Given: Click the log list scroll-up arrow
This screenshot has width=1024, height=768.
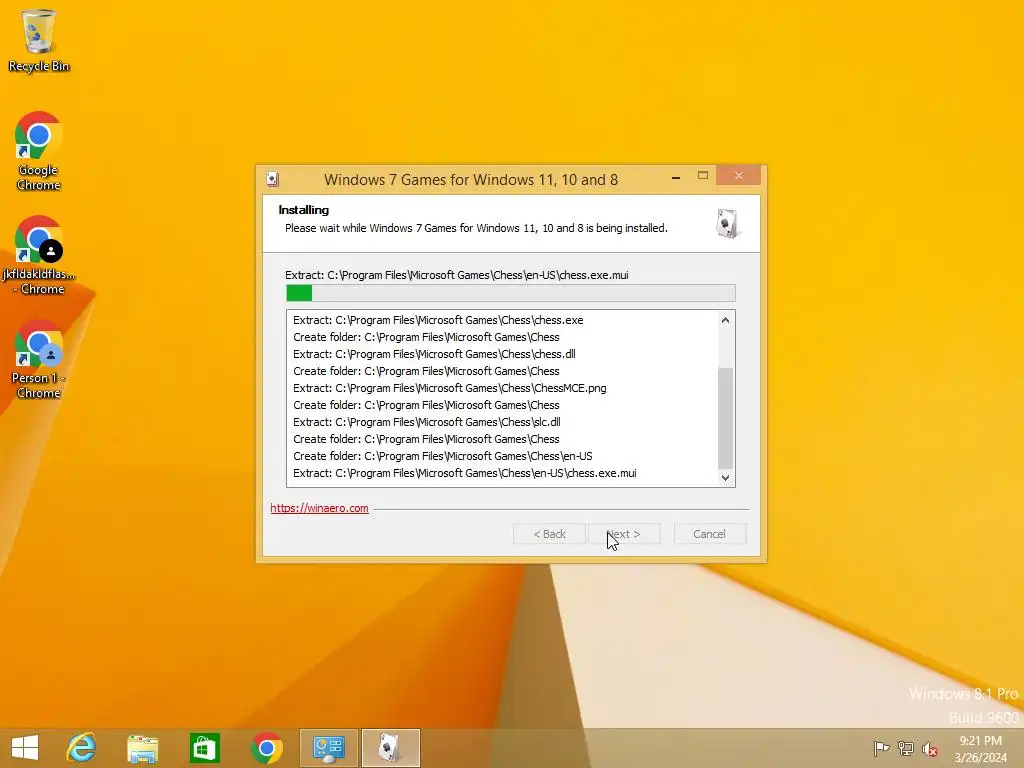Looking at the screenshot, I should (x=725, y=320).
